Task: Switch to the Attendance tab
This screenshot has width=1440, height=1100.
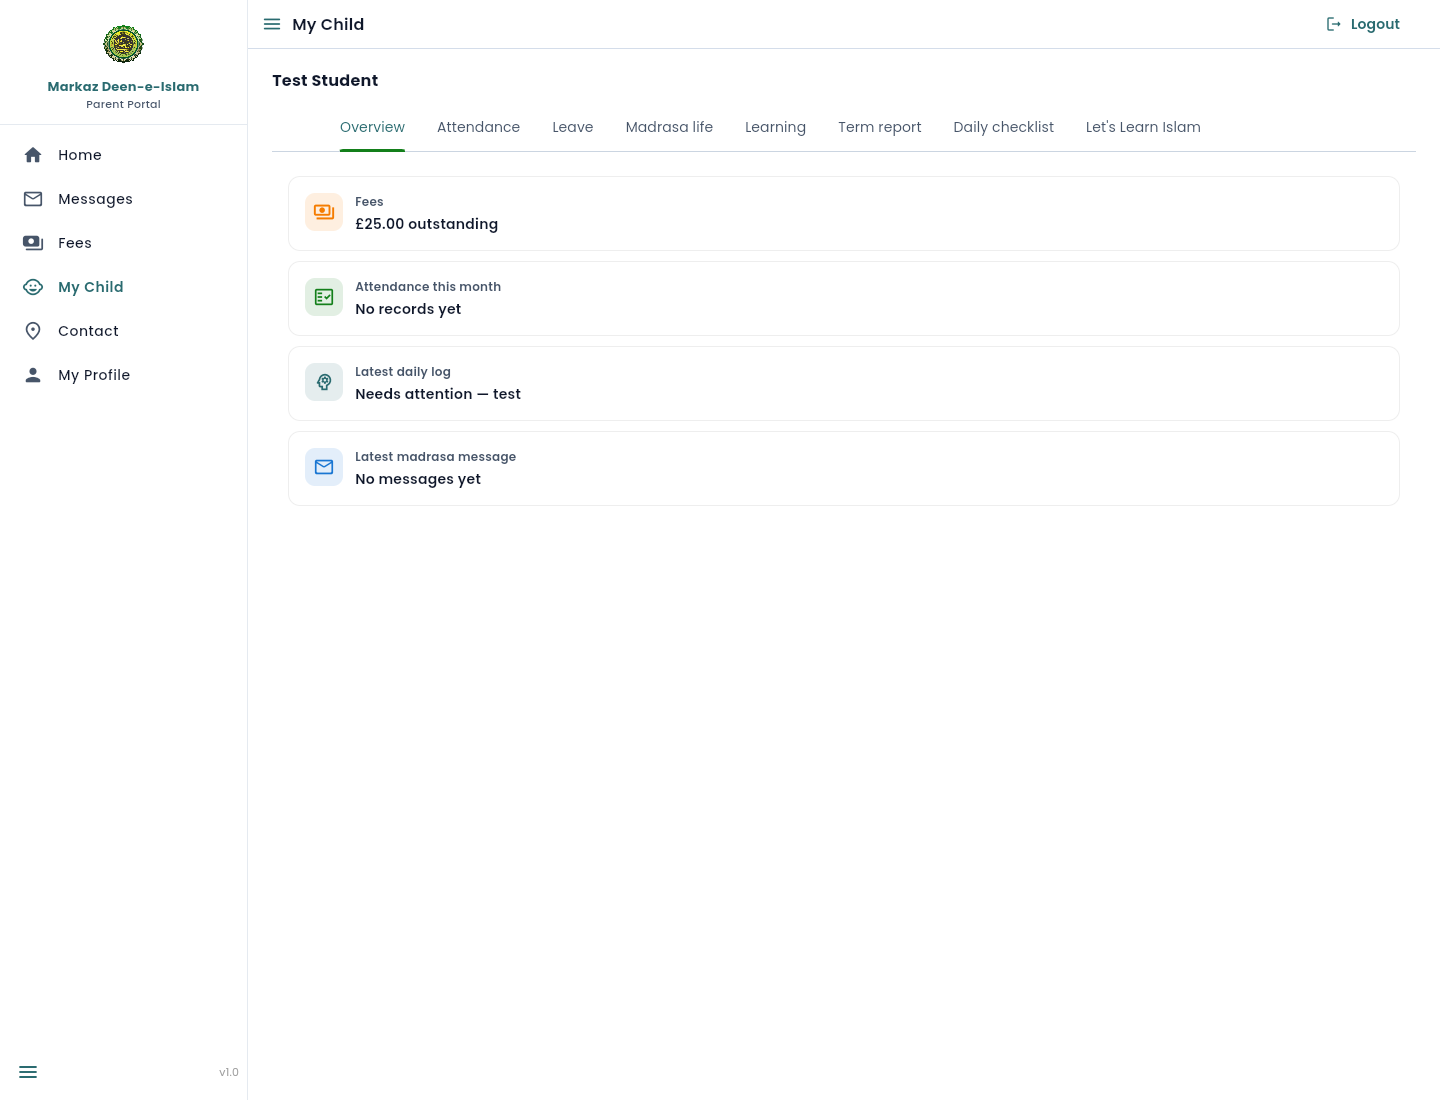Action: click(x=478, y=127)
